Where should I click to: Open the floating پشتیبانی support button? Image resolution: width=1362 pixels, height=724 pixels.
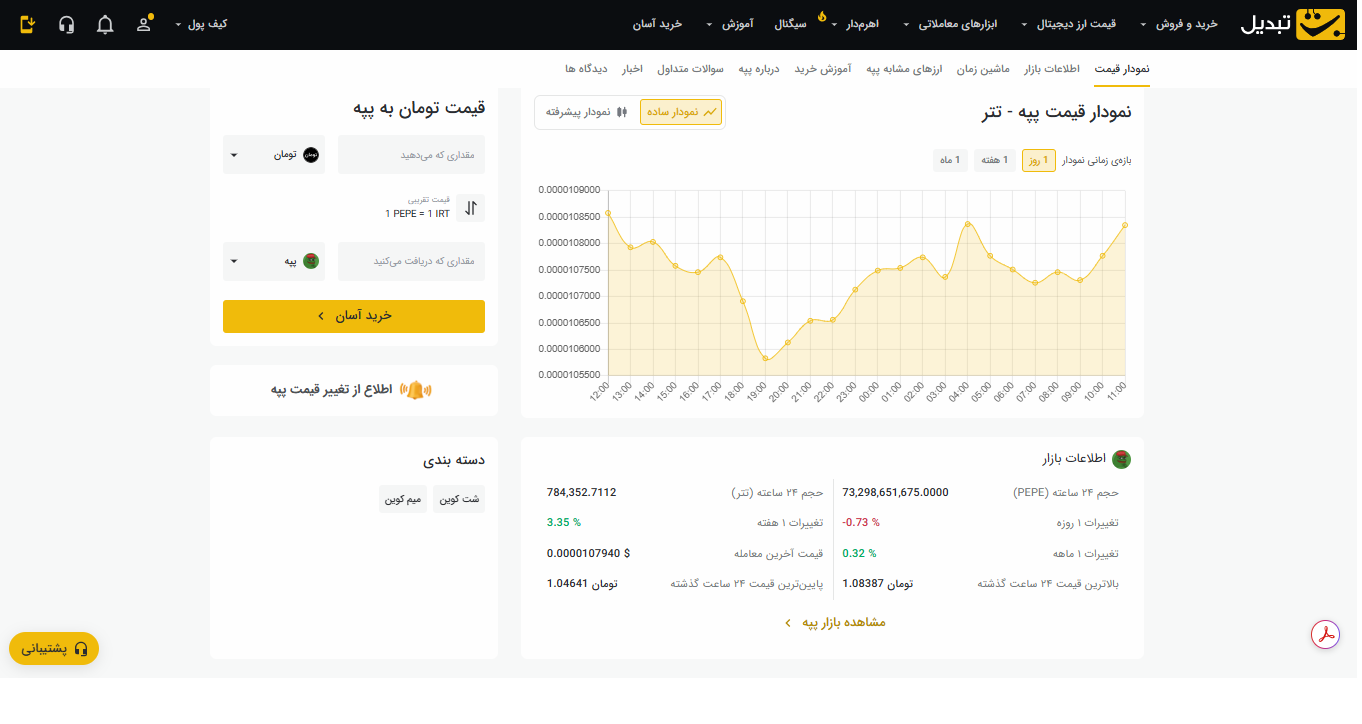coord(53,648)
